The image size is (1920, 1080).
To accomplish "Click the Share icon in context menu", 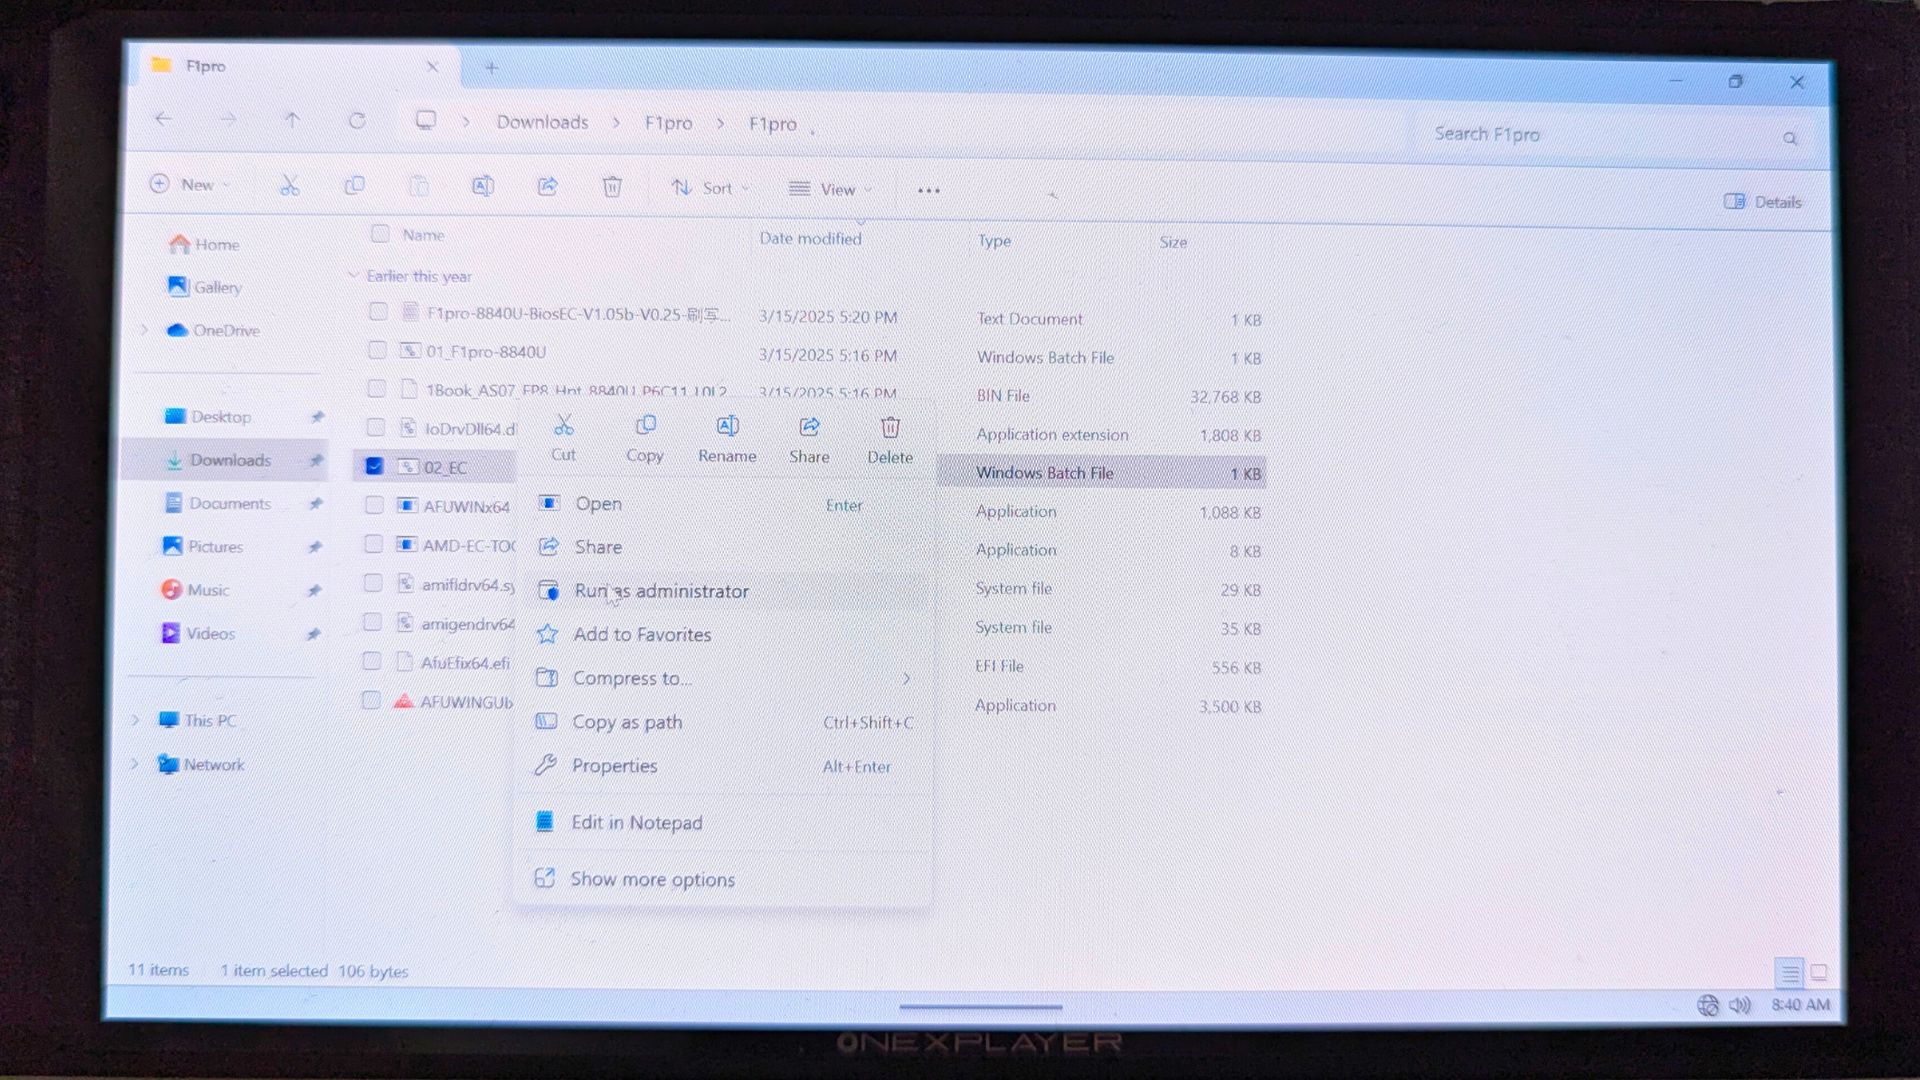I will (809, 428).
